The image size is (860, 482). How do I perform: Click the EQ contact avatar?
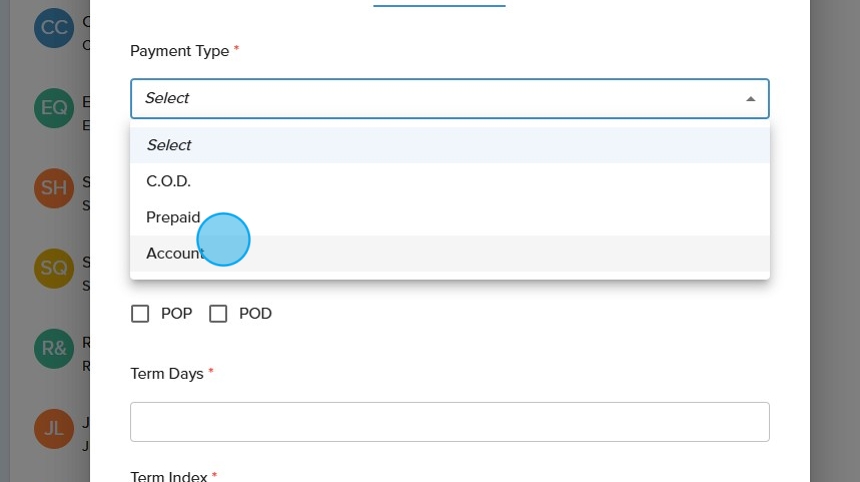pyautogui.click(x=54, y=108)
